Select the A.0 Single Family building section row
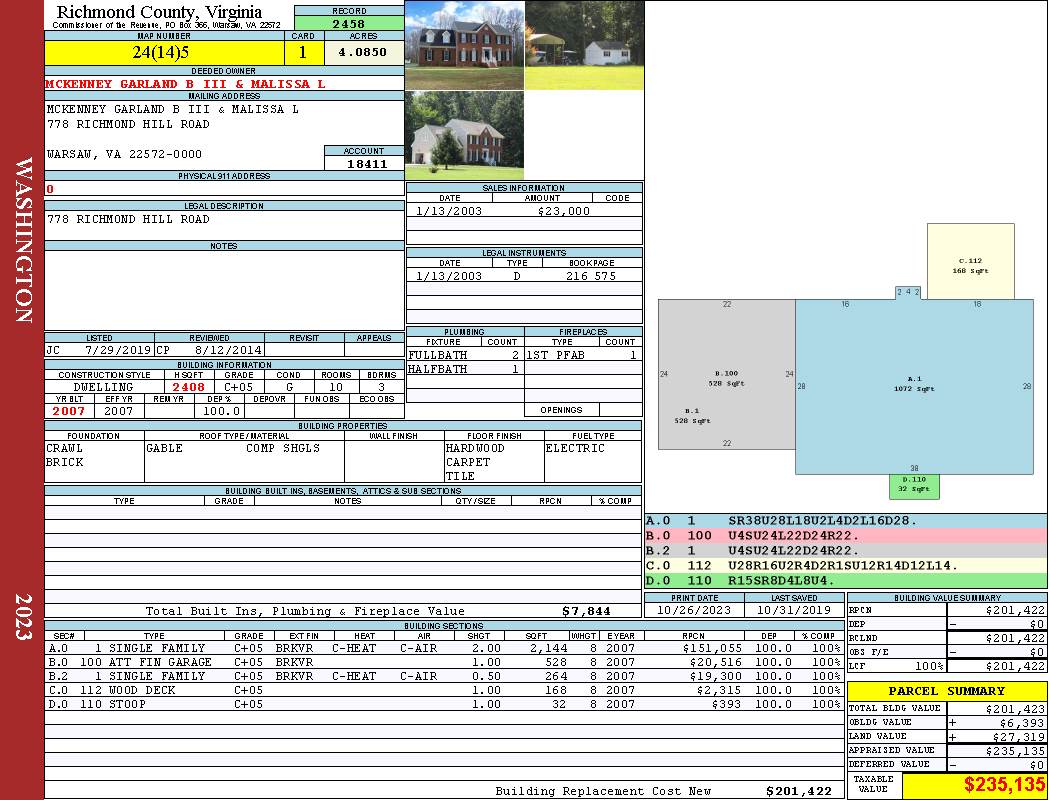The height and width of the screenshot is (800, 1050). point(444,648)
